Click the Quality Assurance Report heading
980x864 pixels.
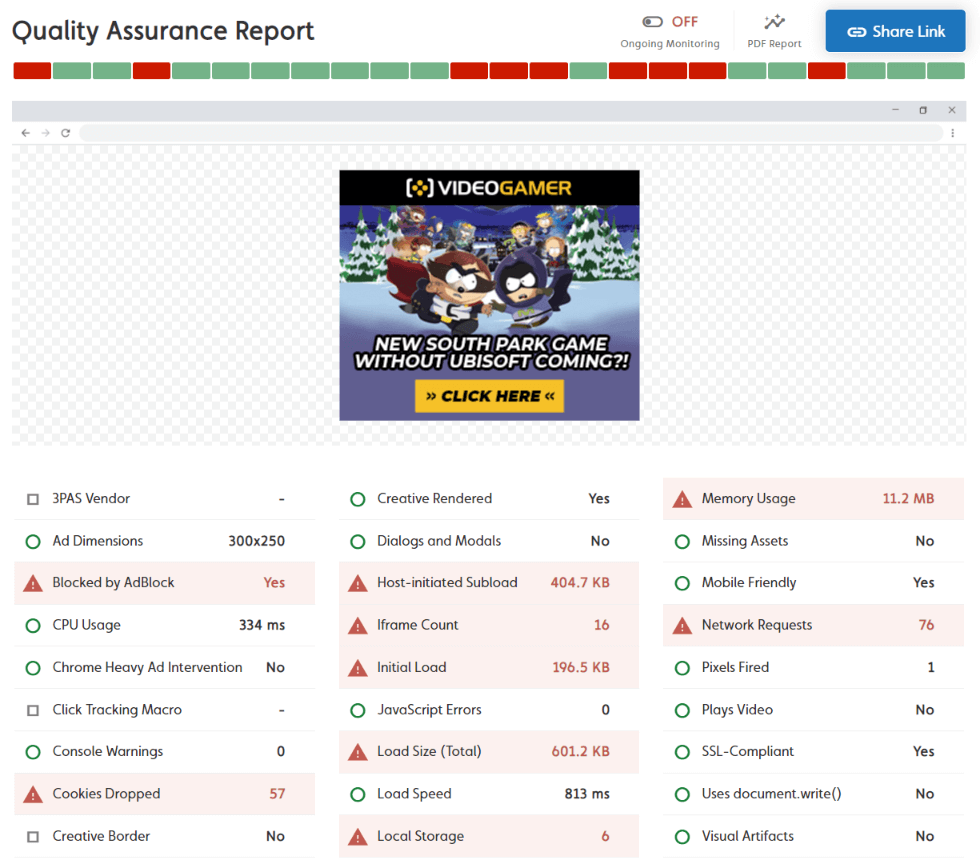[162, 31]
